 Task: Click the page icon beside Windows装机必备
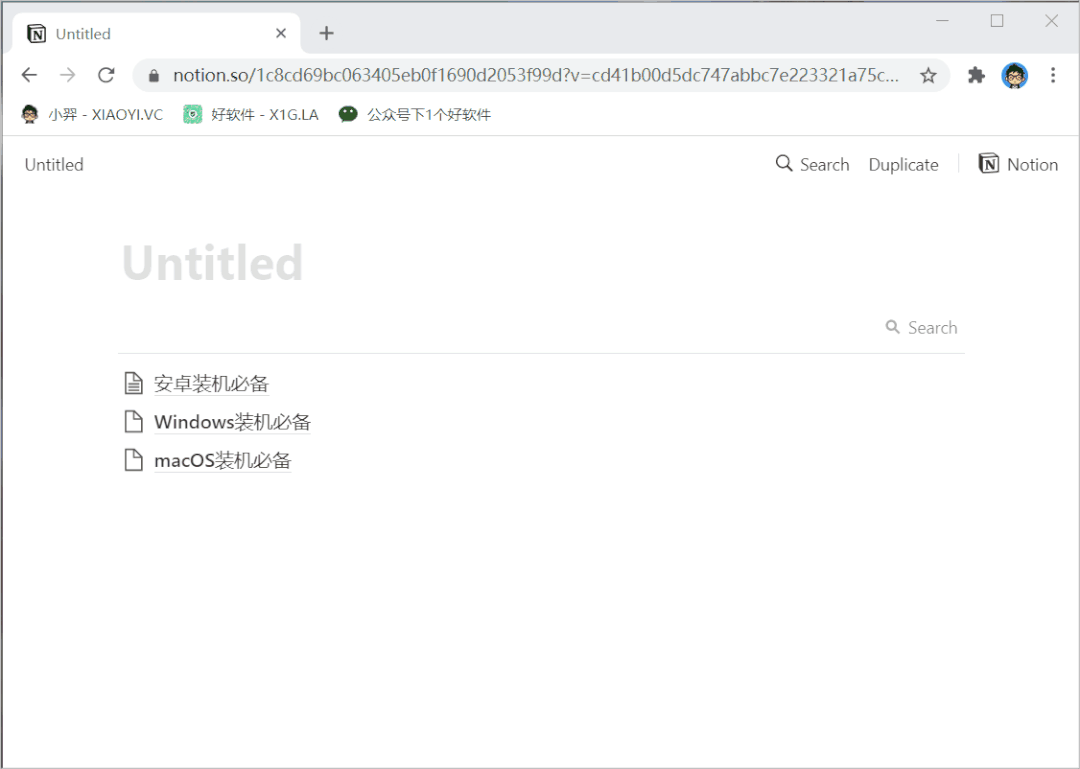click(x=134, y=422)
